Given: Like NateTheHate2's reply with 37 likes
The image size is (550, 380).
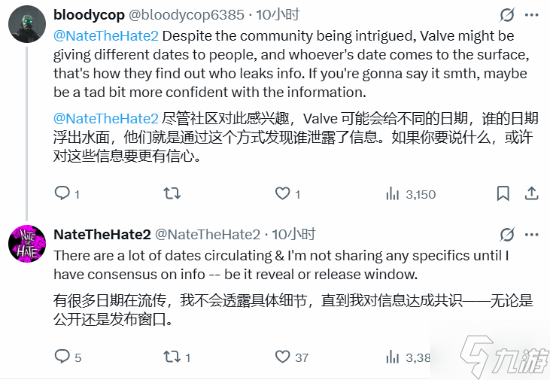Looking at the screenshot, I should point(292,357).
